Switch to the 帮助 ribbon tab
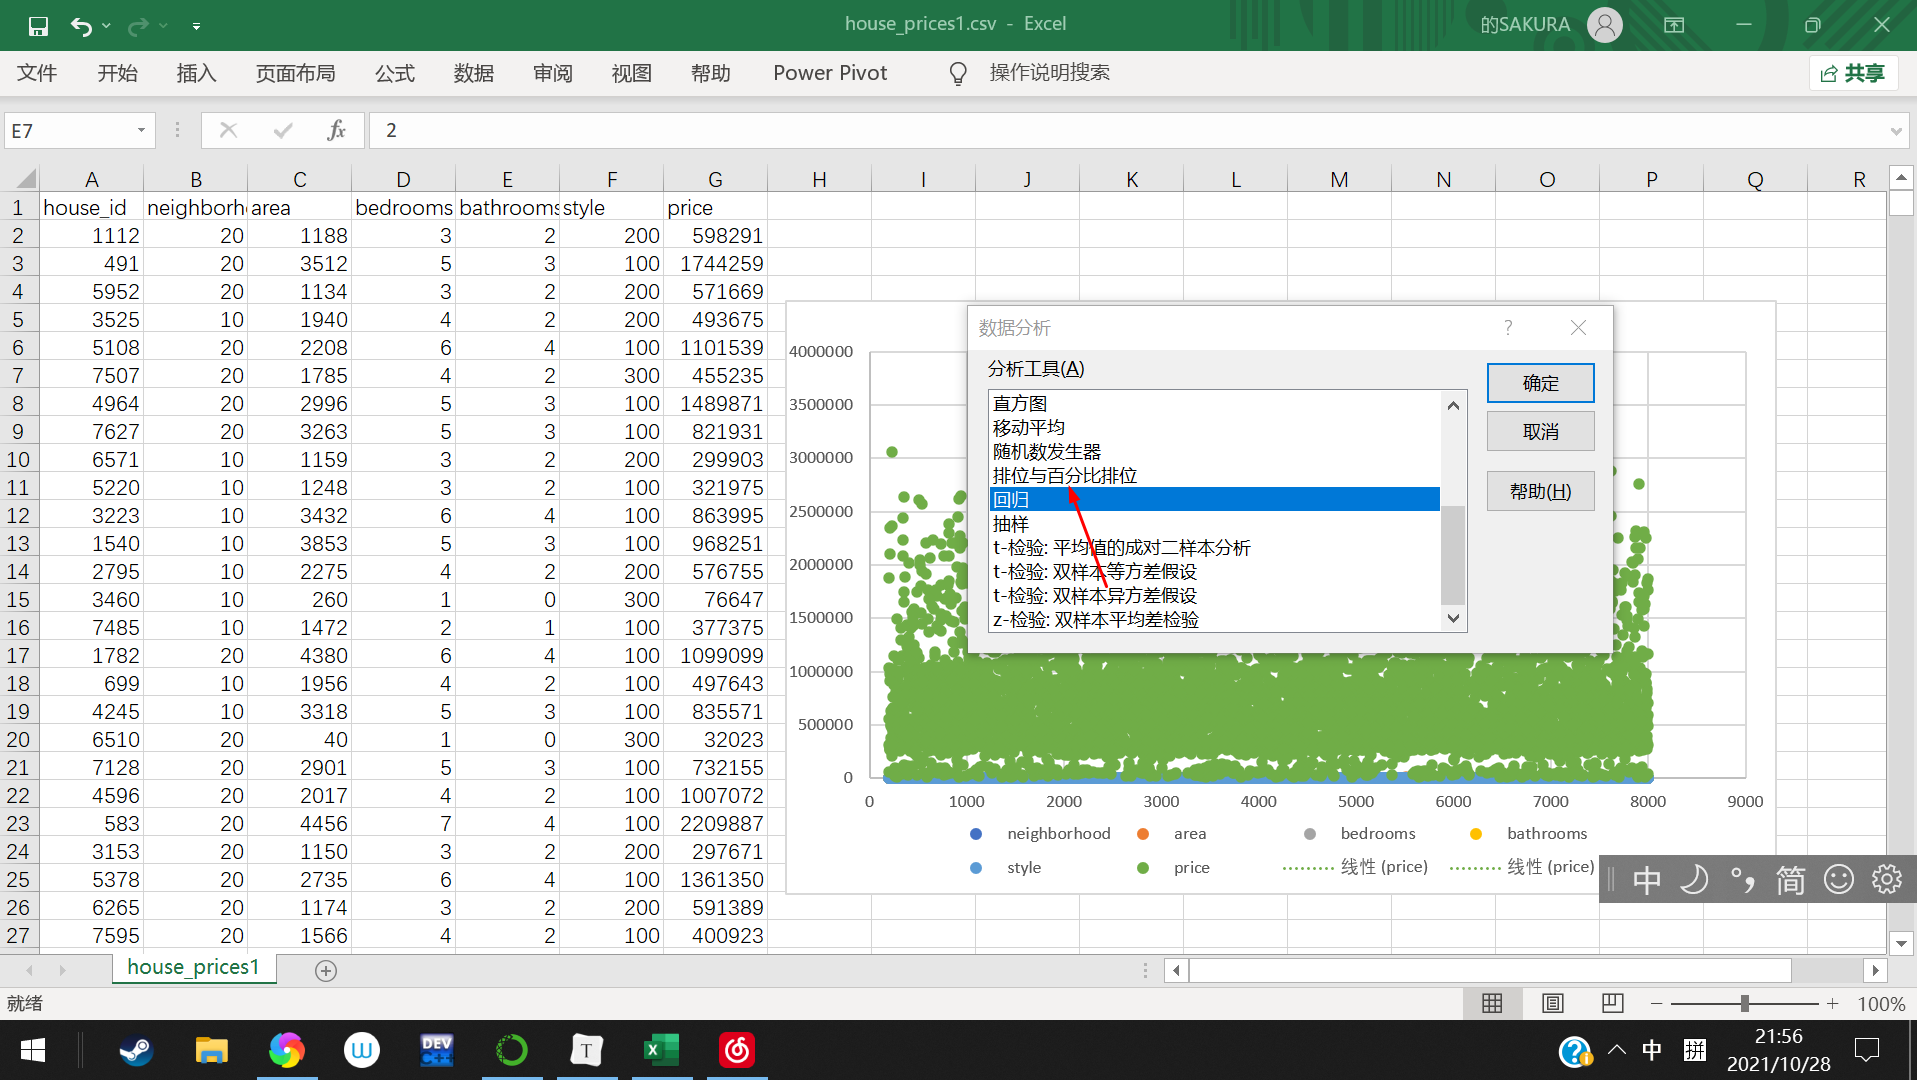 (x=711, y=73)
